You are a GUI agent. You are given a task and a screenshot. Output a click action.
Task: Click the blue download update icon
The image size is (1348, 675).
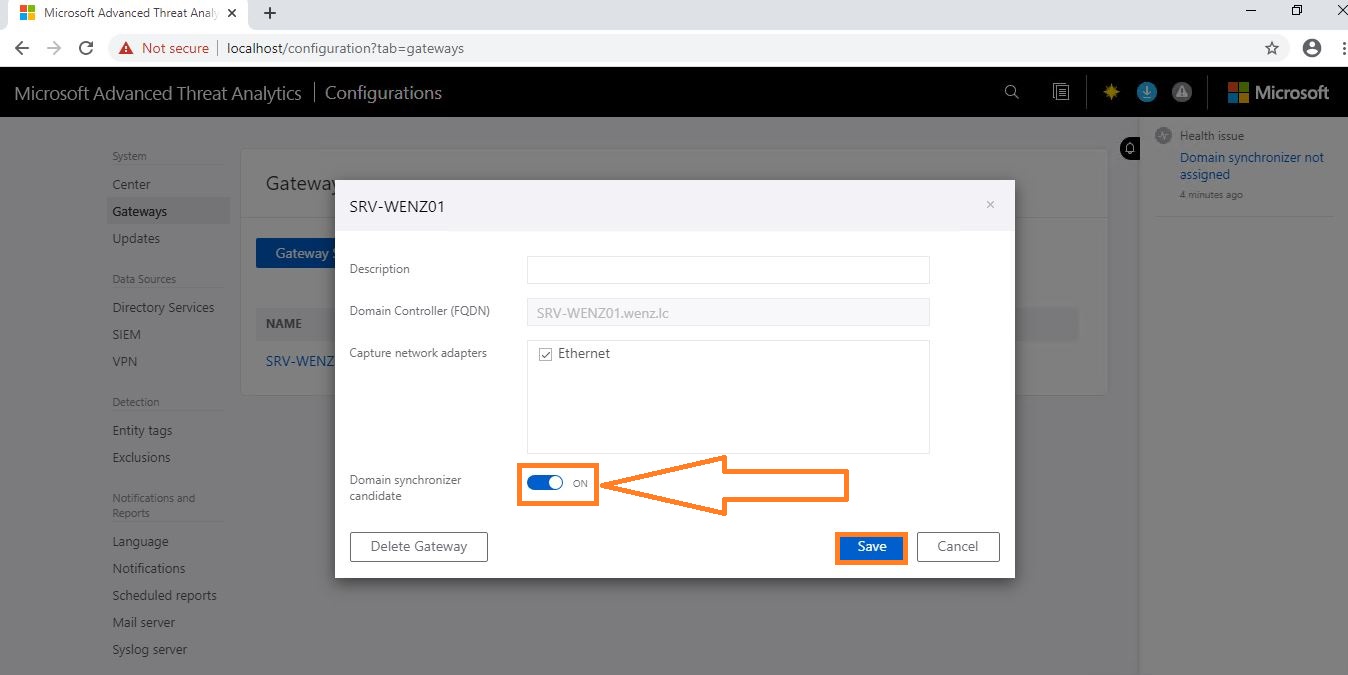[x=1147, y=92]
